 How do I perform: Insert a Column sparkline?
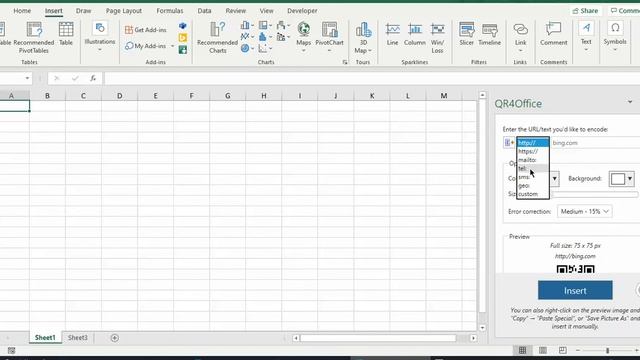415,34
